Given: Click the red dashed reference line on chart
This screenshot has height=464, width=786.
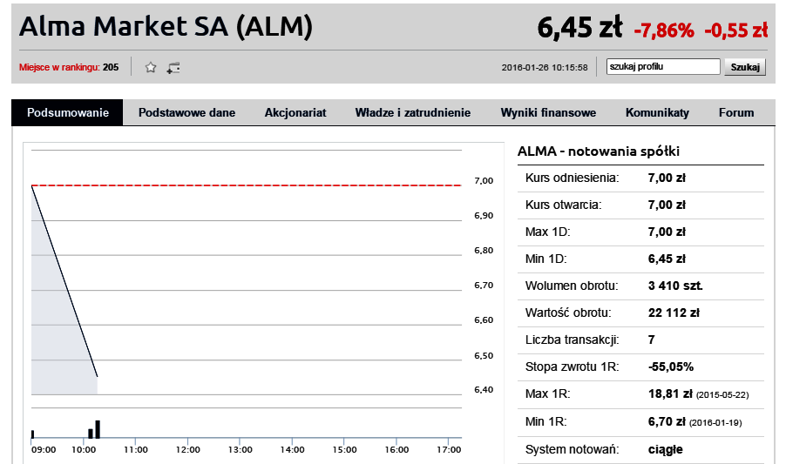Looking at the screenshot, I should click(246, 185).
